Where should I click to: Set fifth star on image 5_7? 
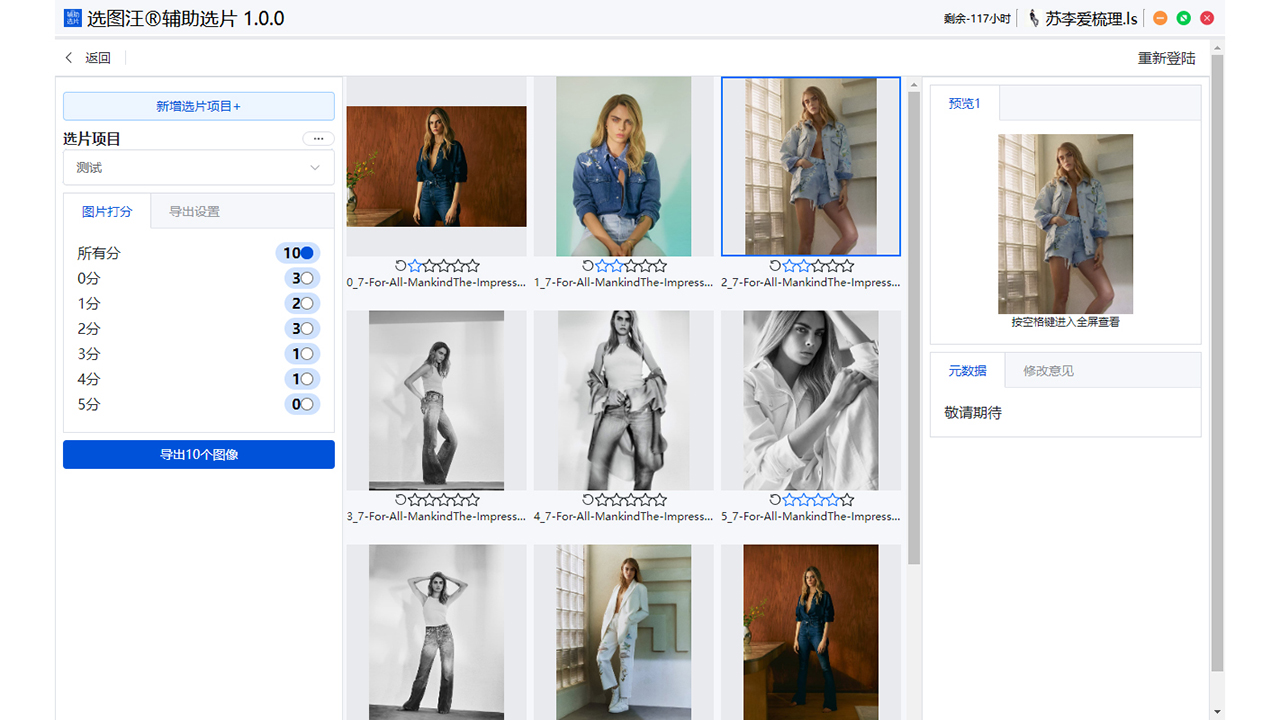point(847,500)
